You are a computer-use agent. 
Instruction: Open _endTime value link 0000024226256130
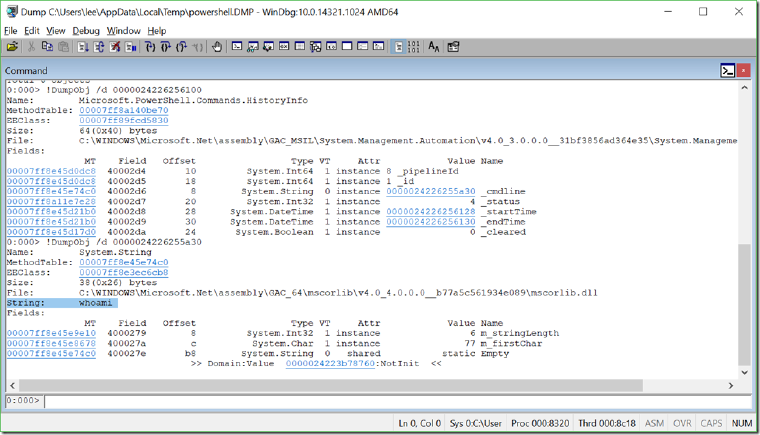click(431, 222)
